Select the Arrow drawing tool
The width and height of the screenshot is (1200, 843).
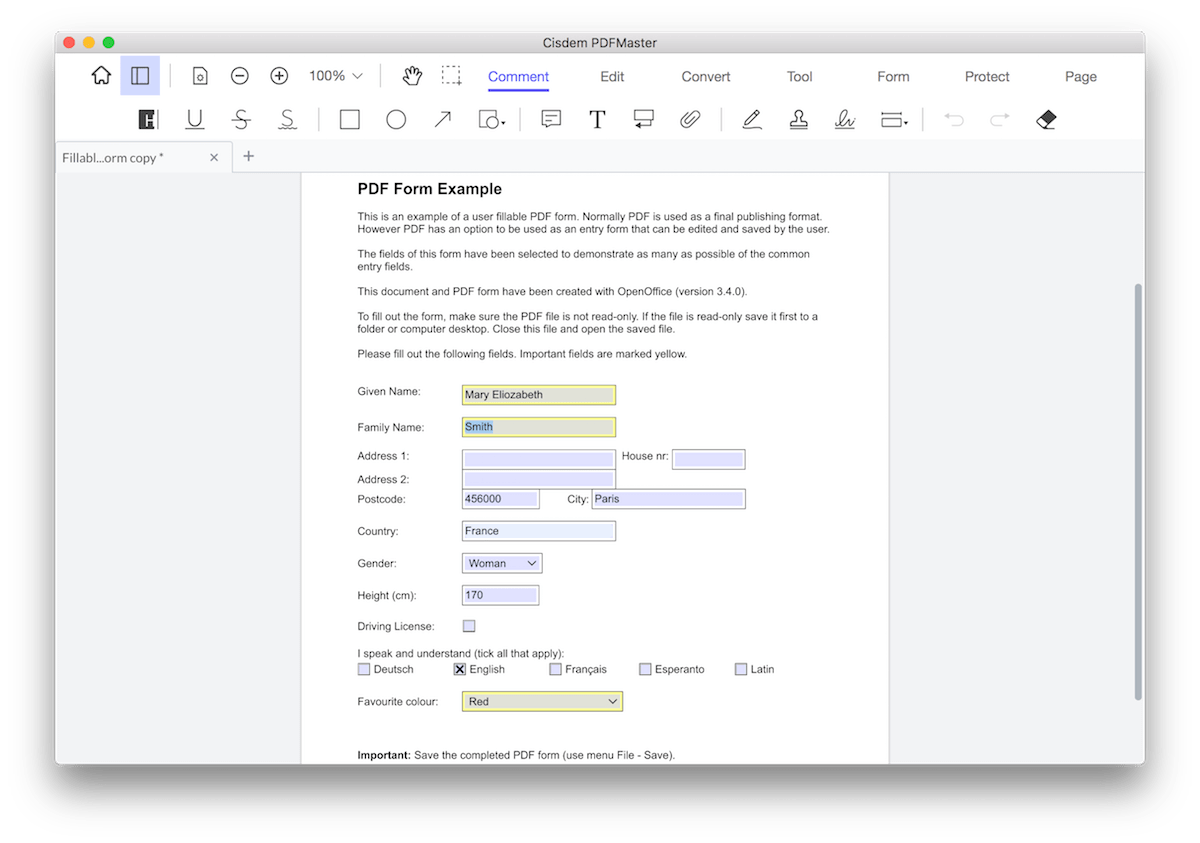[x=442, y=120]
